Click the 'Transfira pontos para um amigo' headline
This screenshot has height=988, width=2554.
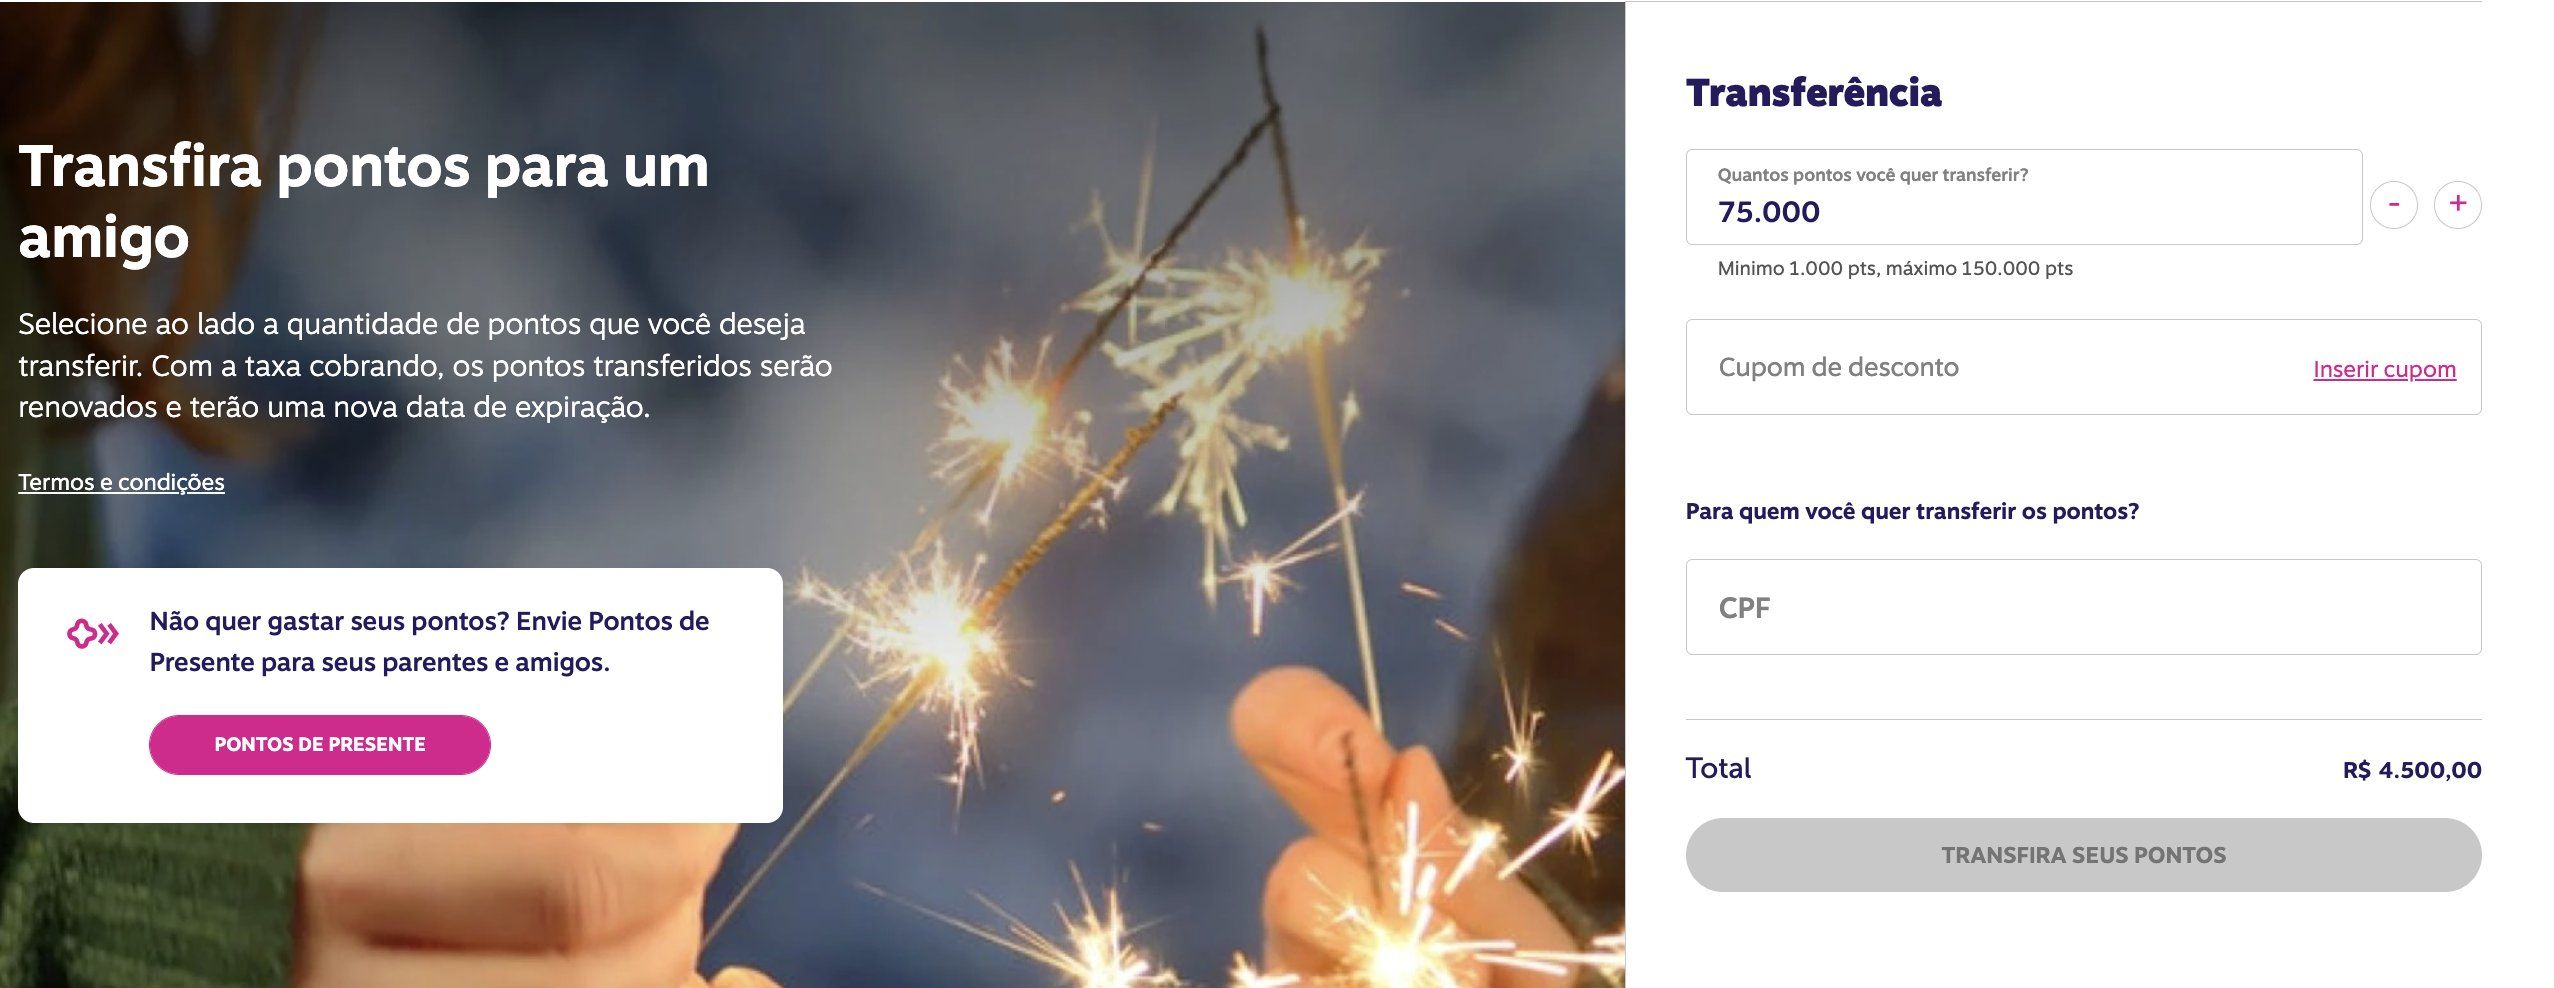[x=364, y=201]
